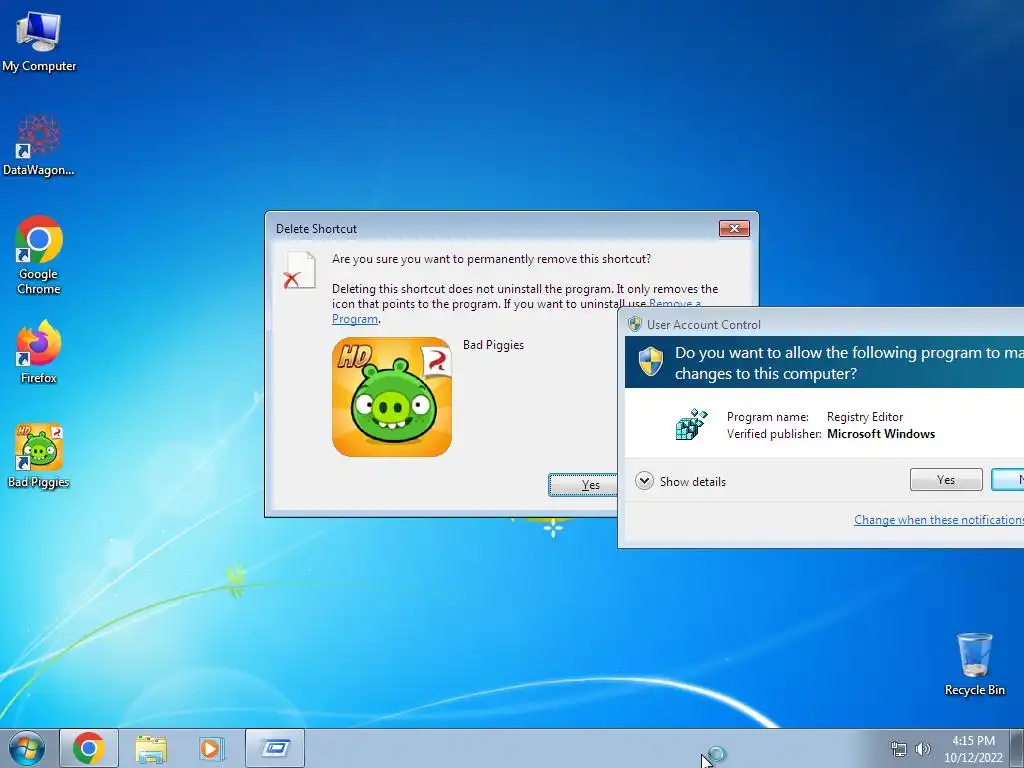Screen dimensions: 1024x768
Task: Expand Show details in User Account Control
Action: (680, 481)
